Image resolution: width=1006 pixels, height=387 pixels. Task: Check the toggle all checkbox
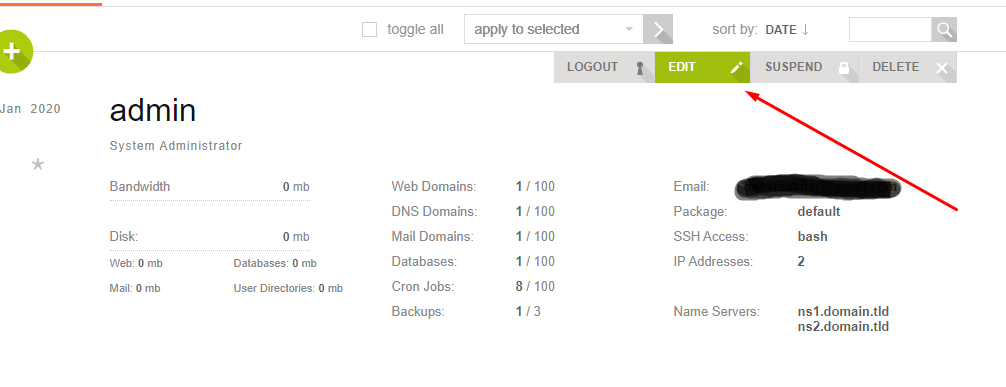(x=370, y=30)
